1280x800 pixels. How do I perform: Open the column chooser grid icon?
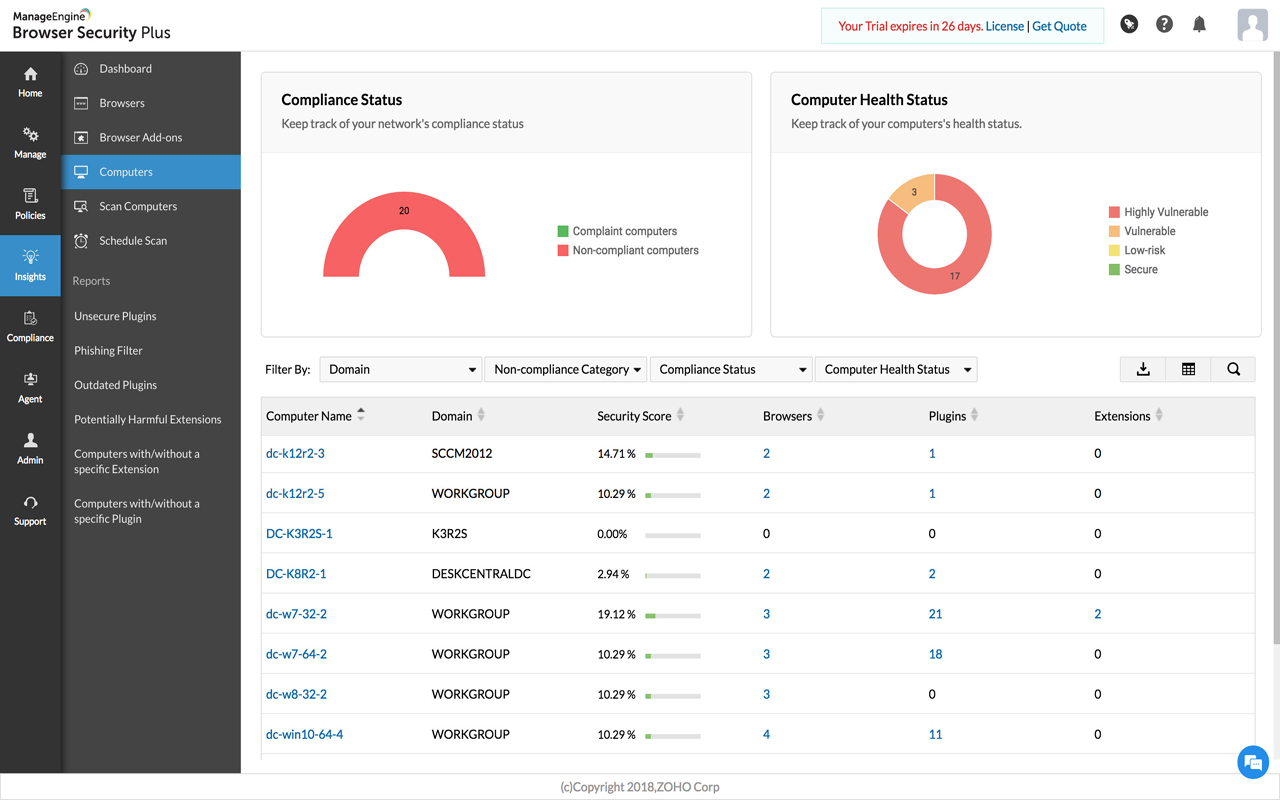[1187, 369]
